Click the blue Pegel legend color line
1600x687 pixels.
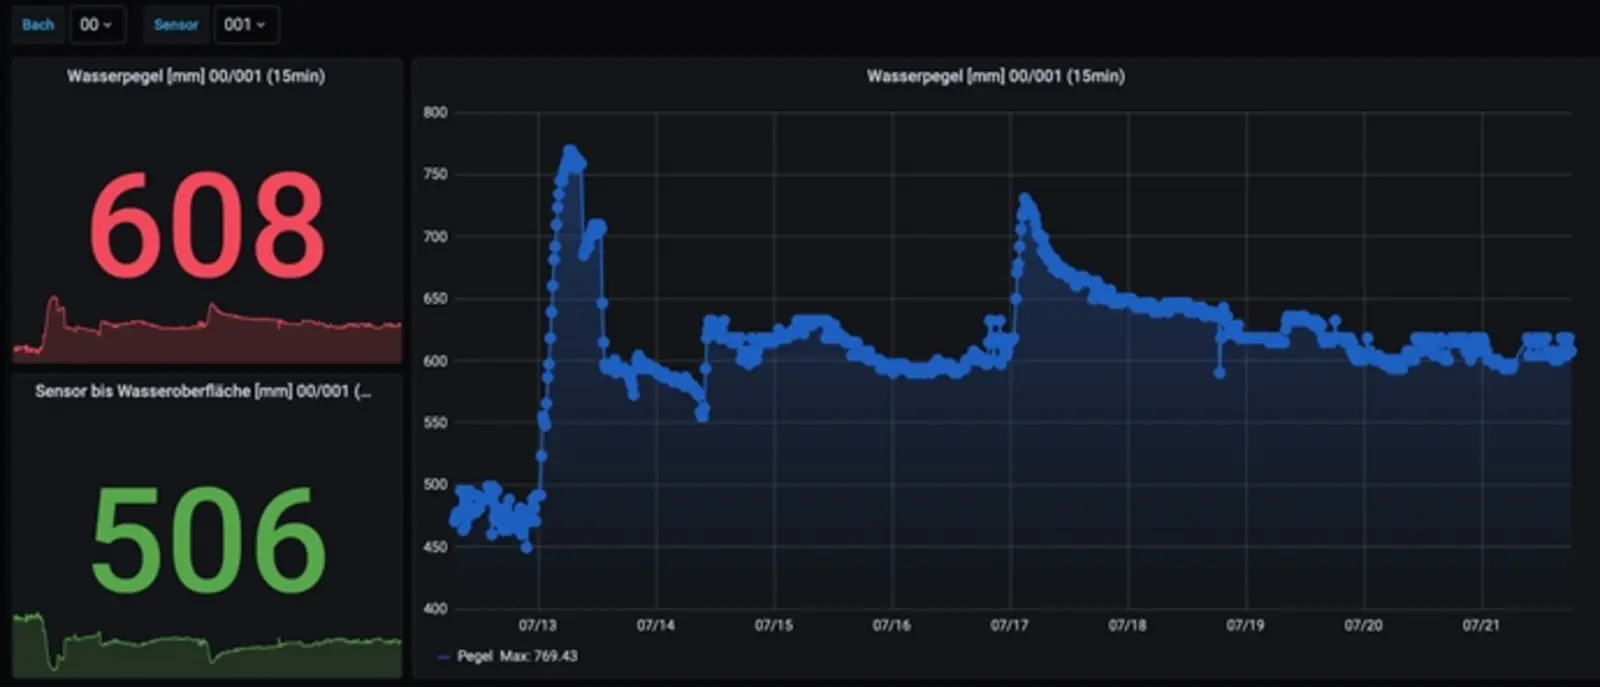443,657
